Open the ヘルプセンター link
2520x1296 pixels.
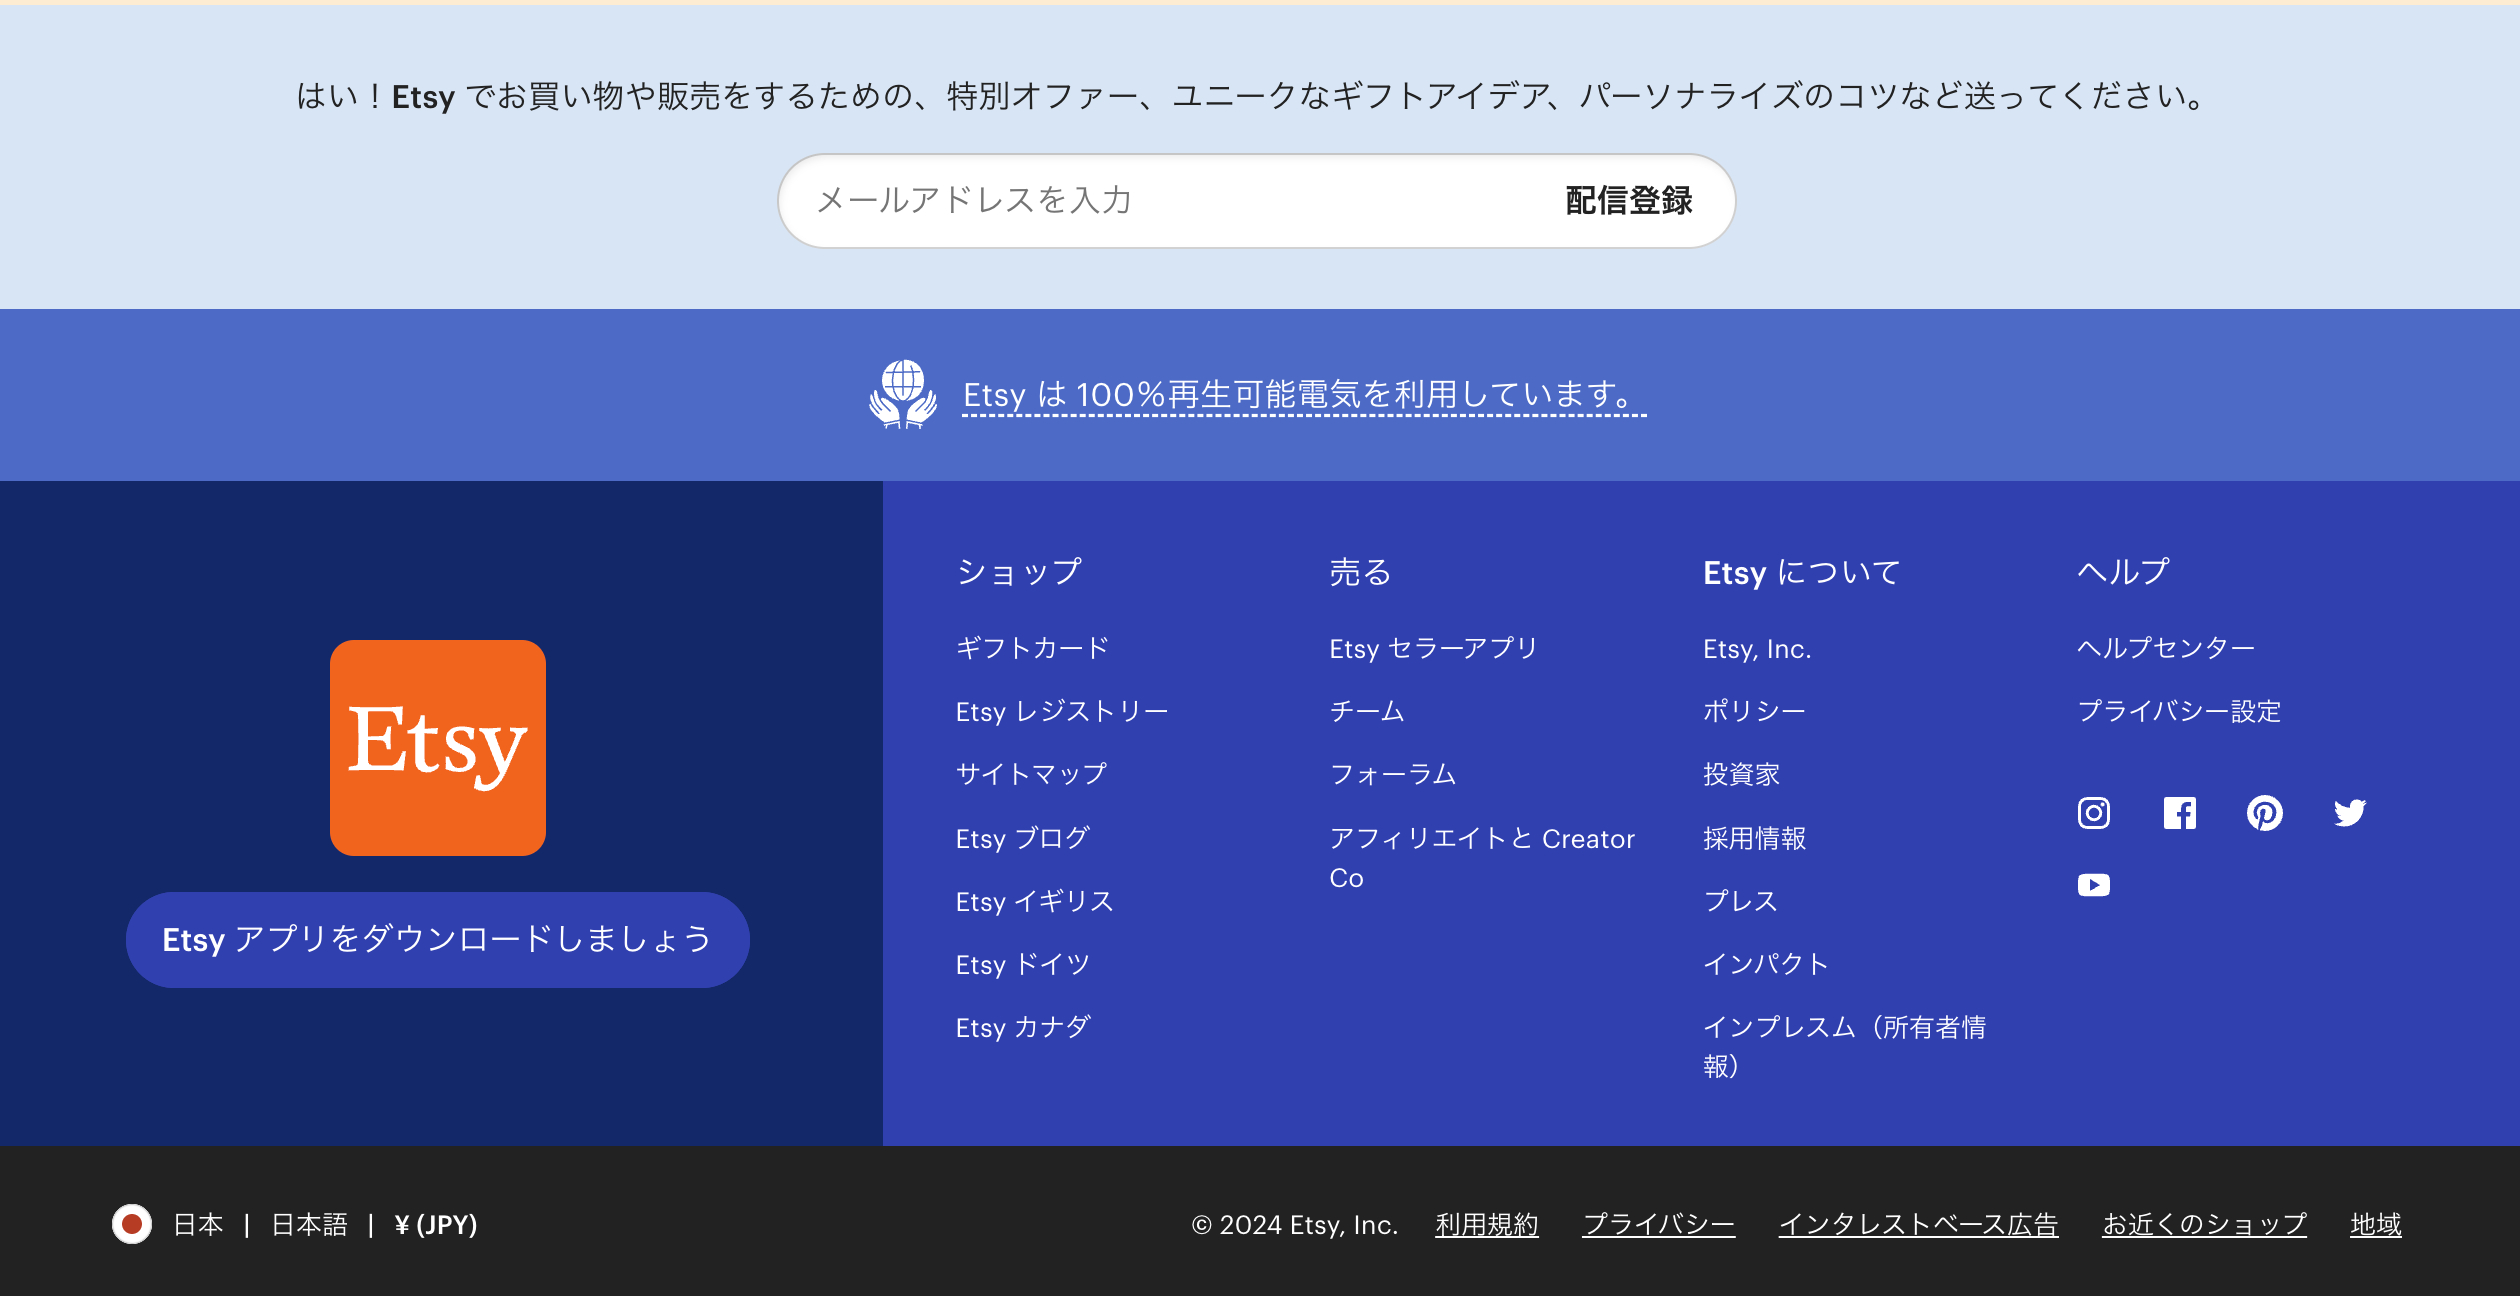(x=2166, y=648)
